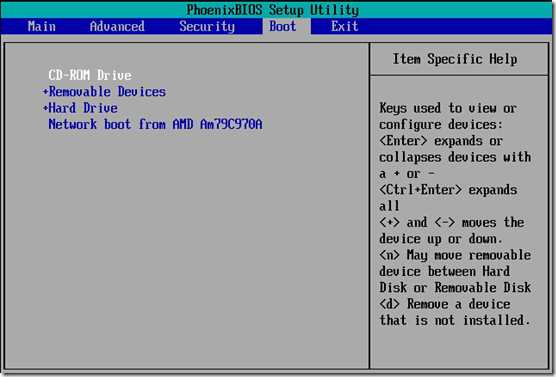Click the 'that is not installed.' help line

455,320
